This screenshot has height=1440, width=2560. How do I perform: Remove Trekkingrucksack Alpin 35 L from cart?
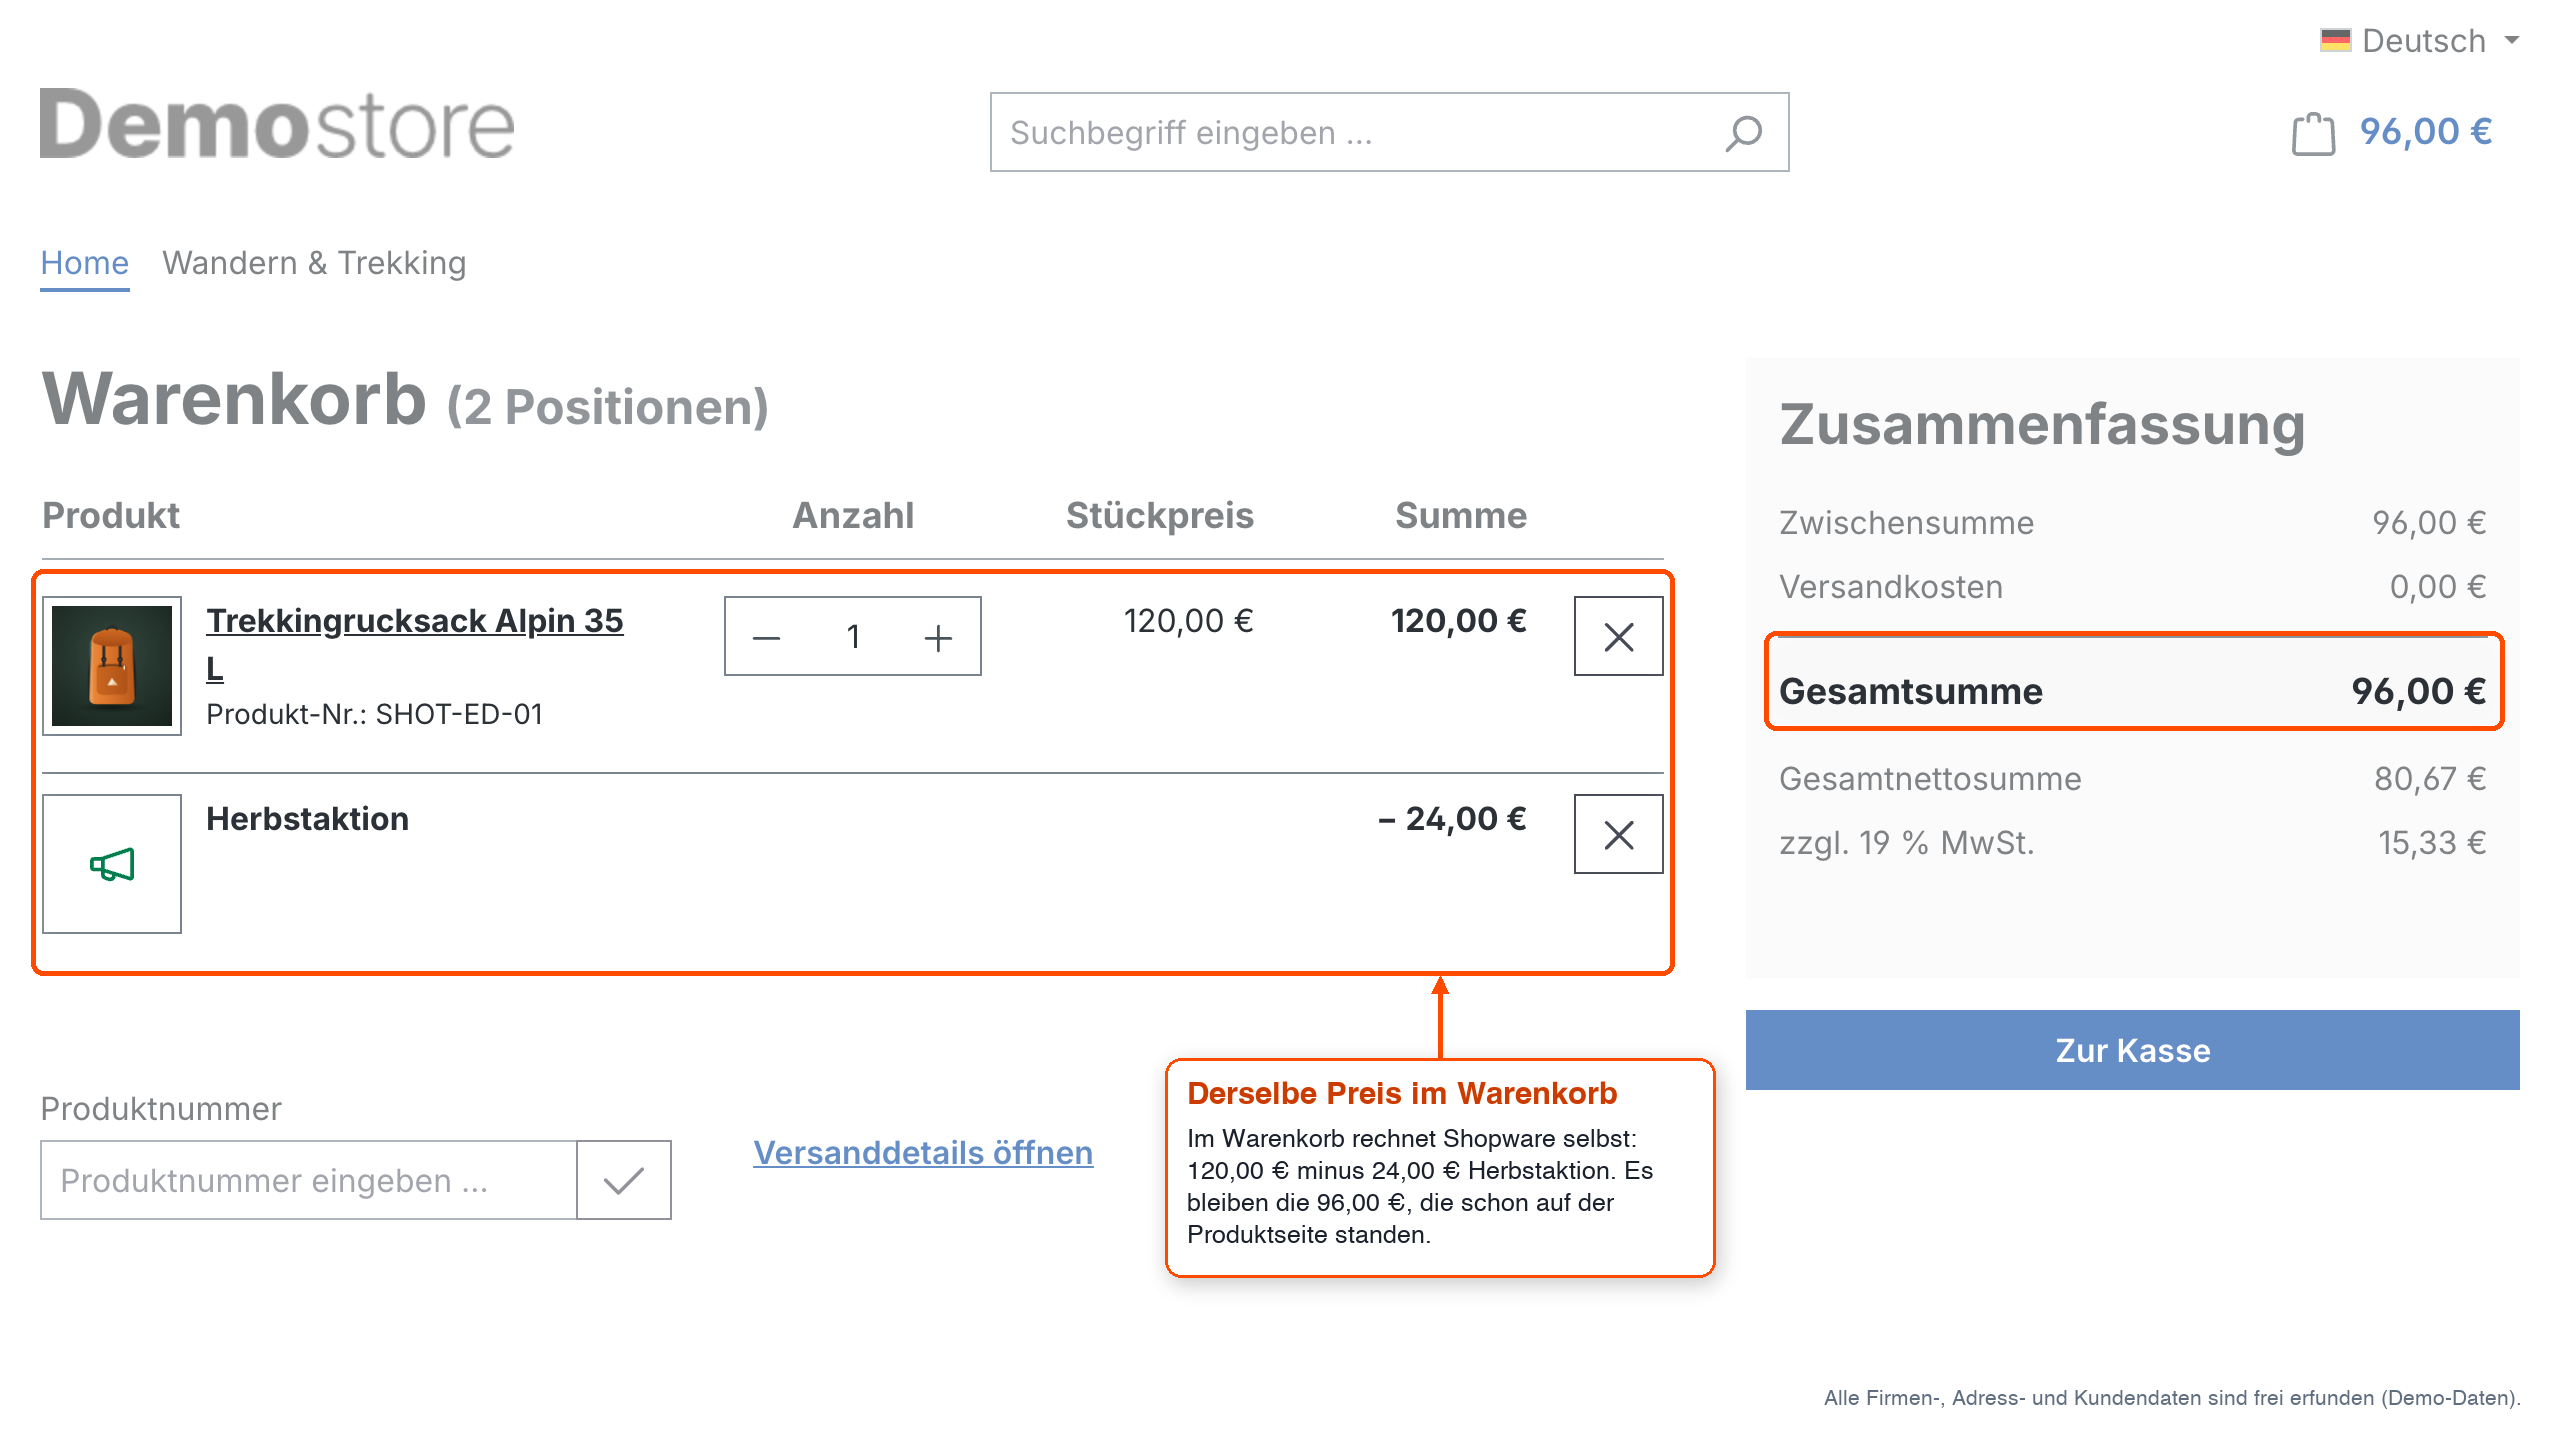tap(1619, 636)
